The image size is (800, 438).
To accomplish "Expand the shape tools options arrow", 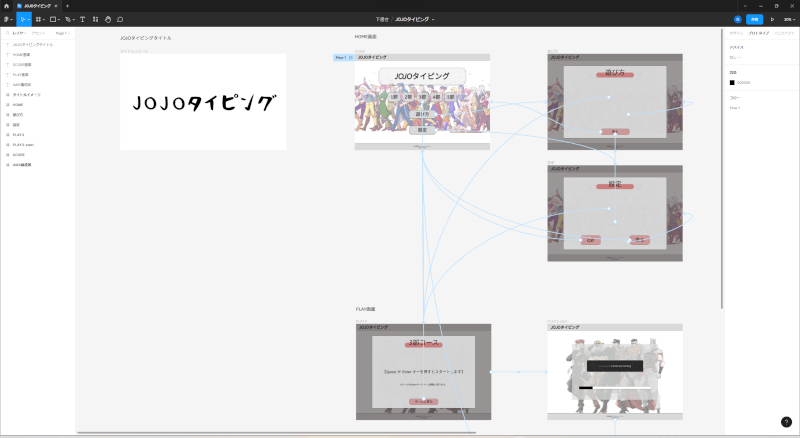I will point(59,19).
